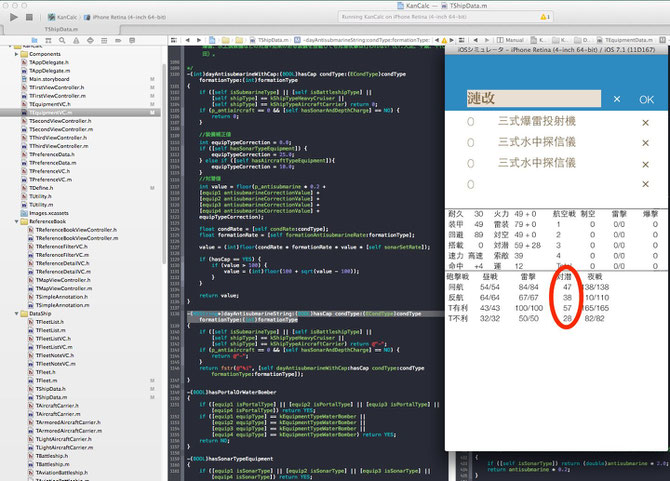This screenshot has height=481, width=670.
Task: Go forward in assistant editor jump bar
Action: [x=487, y=40]
